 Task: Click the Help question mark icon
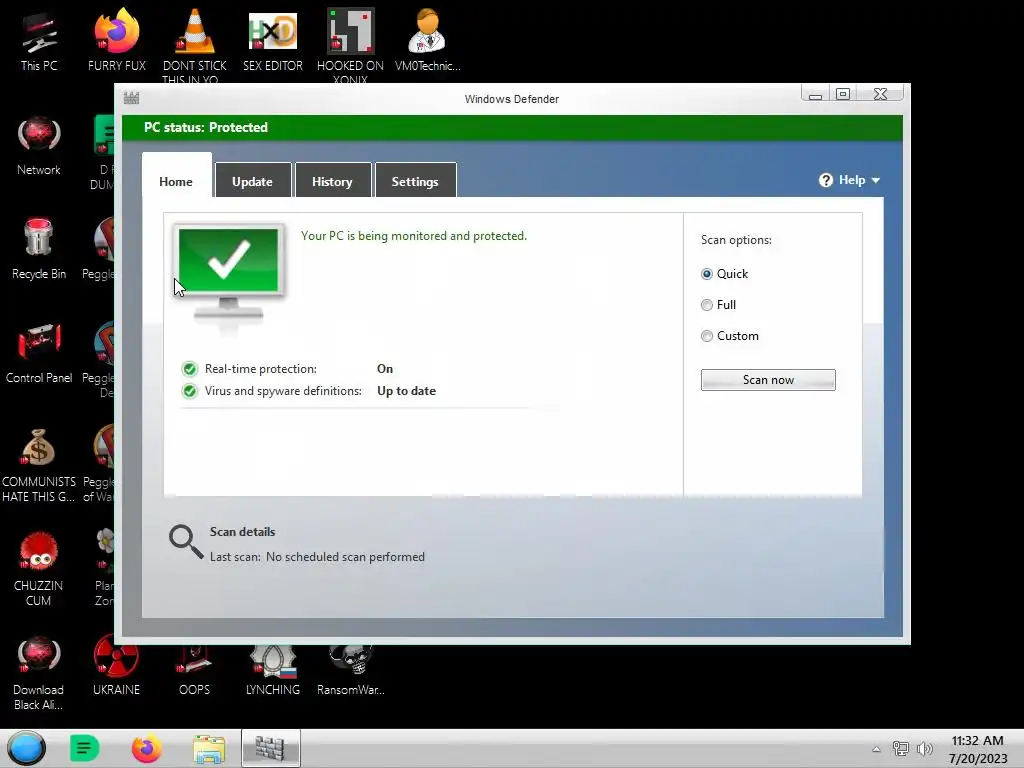(x=825, y=180)
